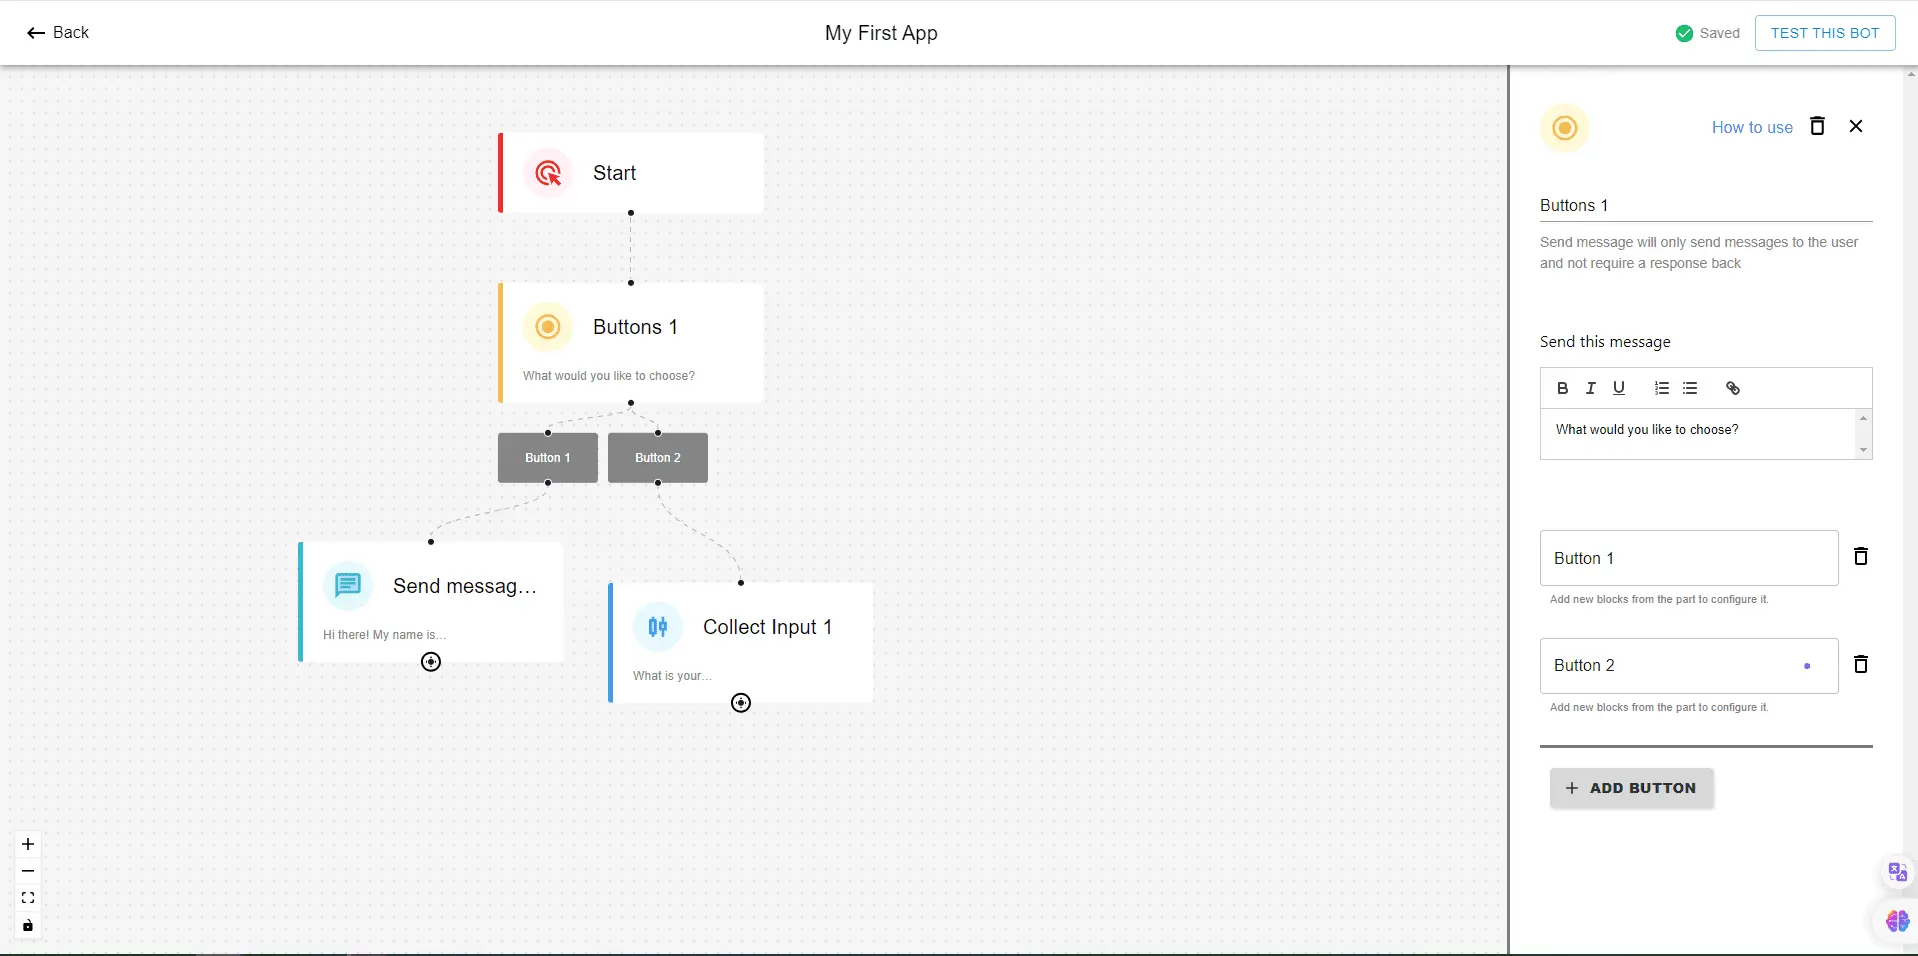1918x956 pixels.
Task: Insert a numbered list in message editor
Action: point(1662,388)
